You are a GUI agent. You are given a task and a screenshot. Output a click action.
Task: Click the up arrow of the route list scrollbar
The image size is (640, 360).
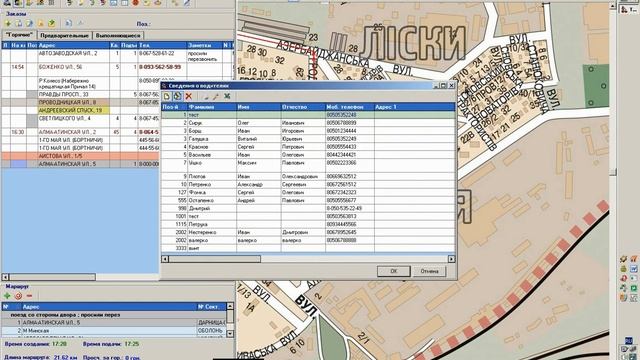tap(230, 306)
